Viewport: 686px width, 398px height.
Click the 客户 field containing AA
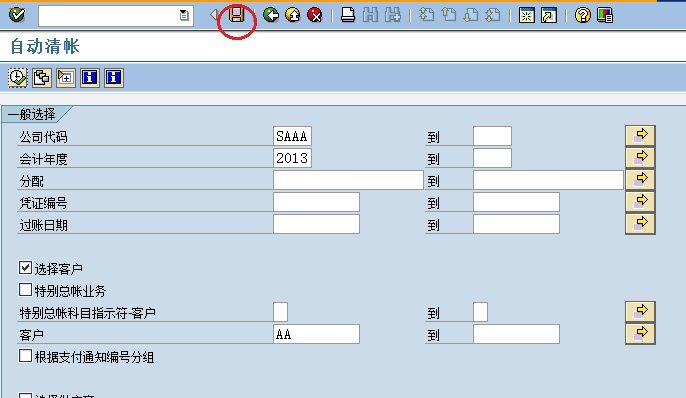coord(316,334)
